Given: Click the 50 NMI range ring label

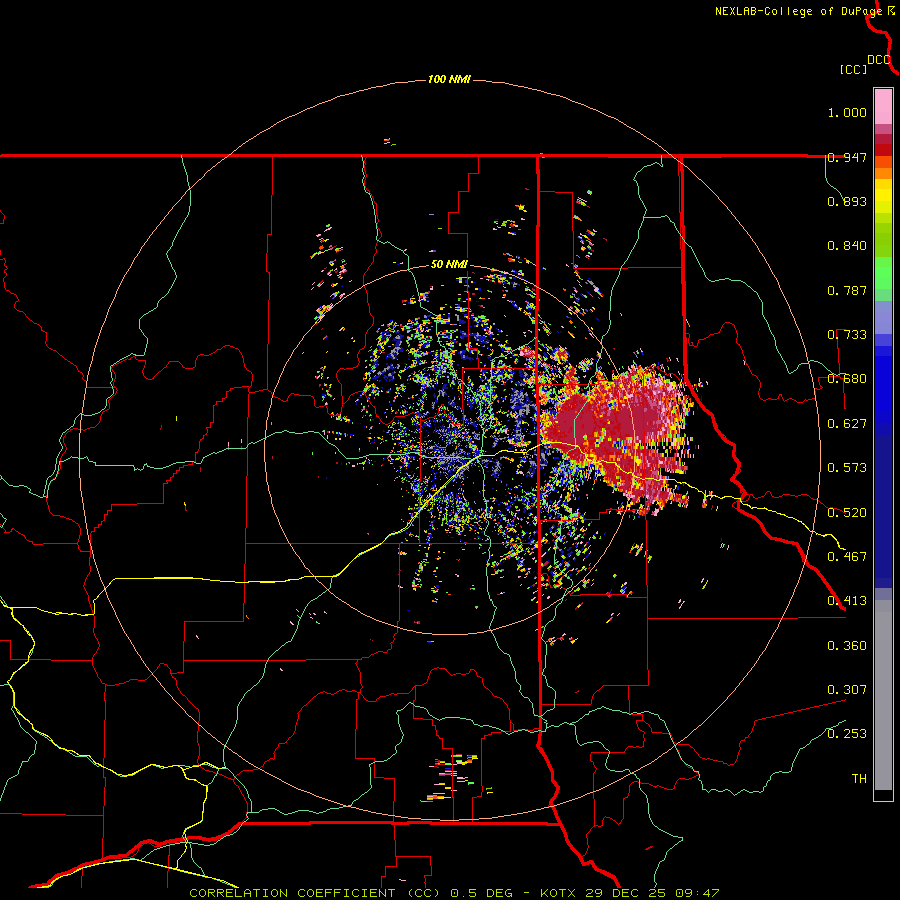Looking at the screenshot, I should [x=449, y=265].
